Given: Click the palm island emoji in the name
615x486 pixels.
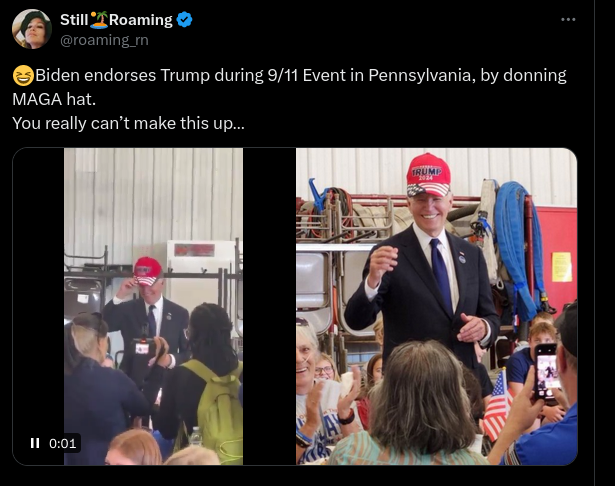Looking at the screenshot, I should [x=100, y=21].
